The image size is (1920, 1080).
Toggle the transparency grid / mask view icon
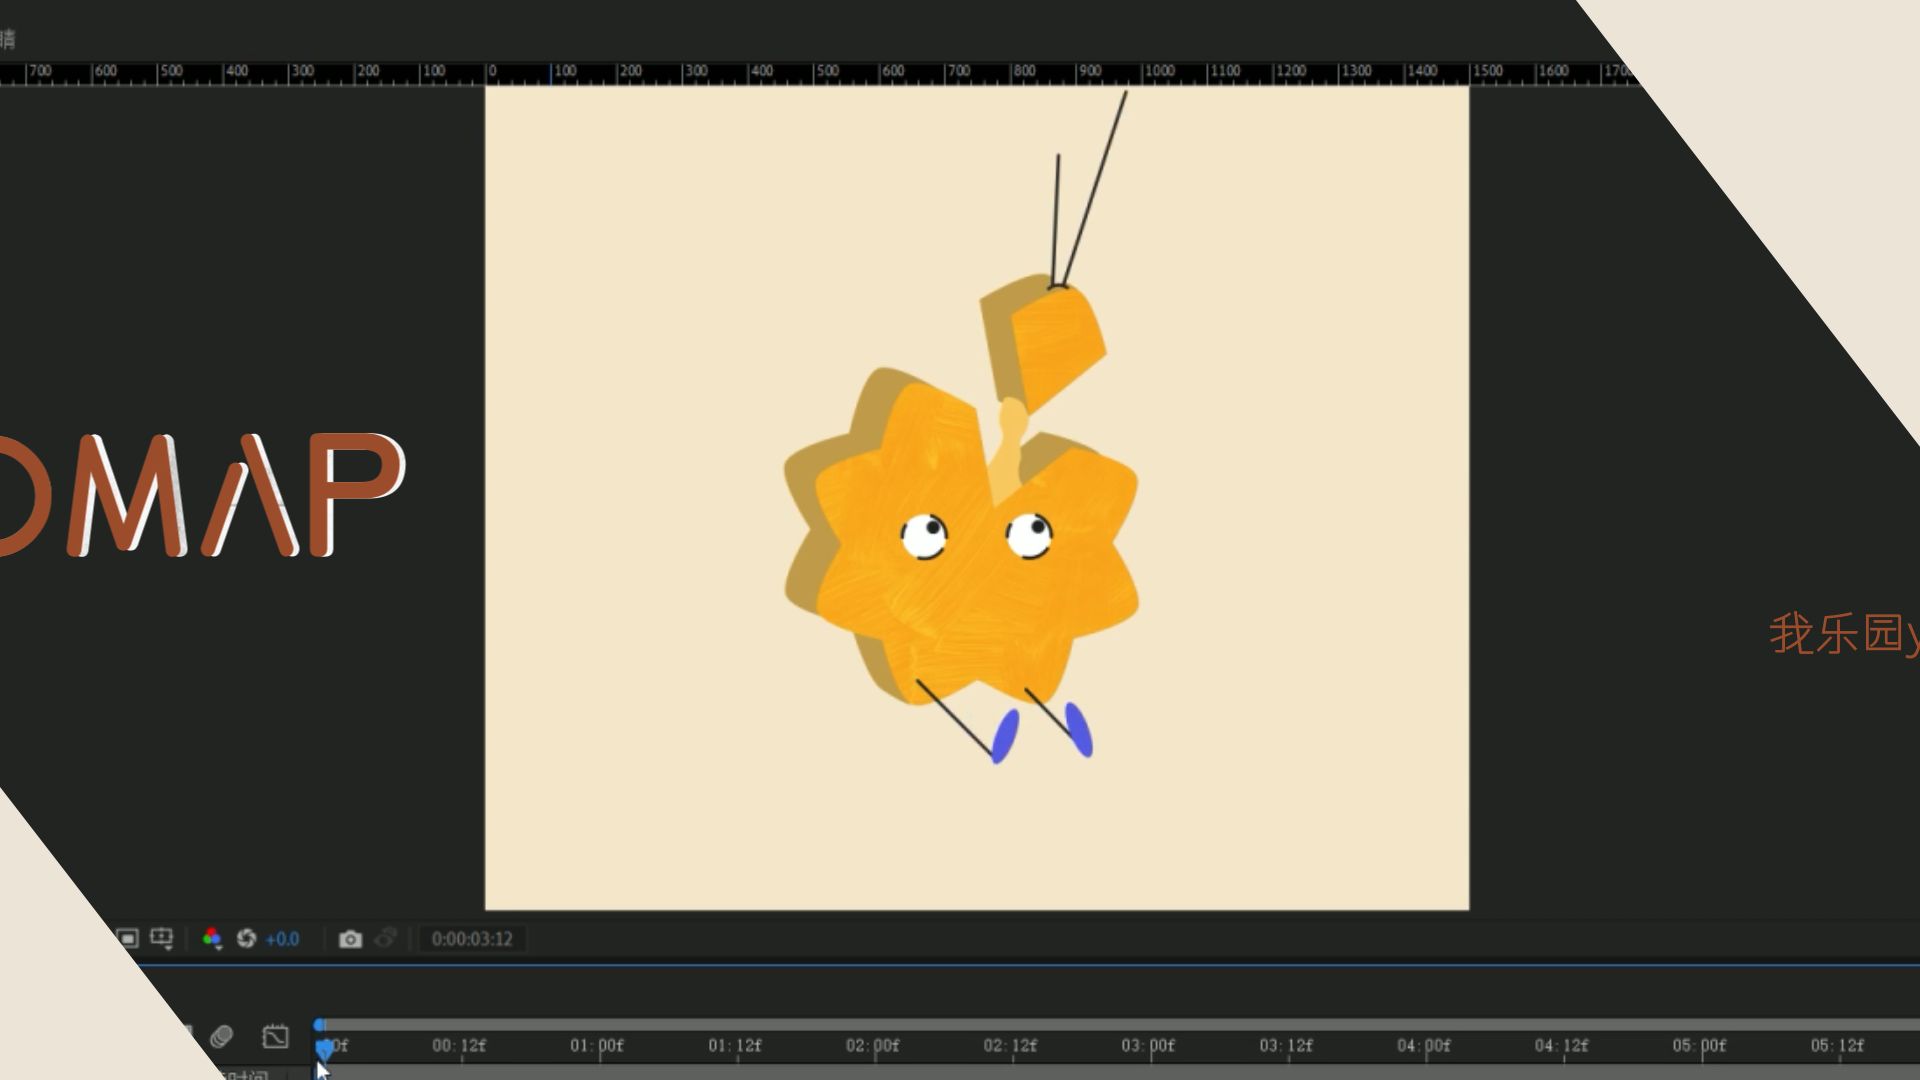coord(127,938)
